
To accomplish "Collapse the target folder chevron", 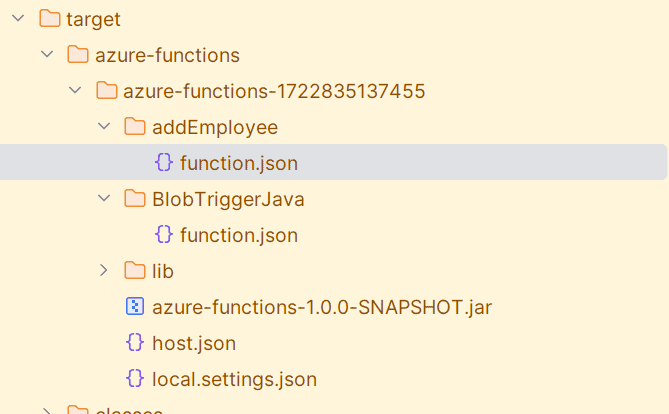I will (x=18, y=18).
